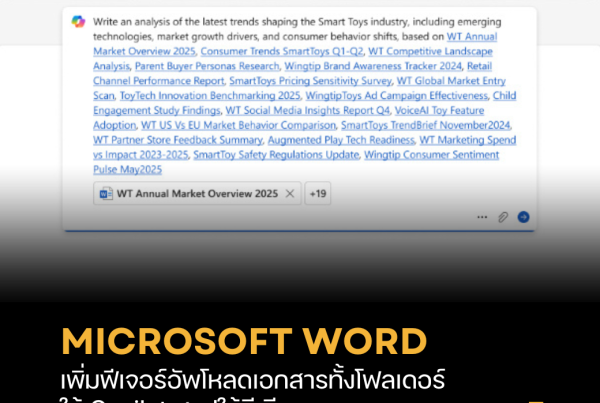Click the send arrow button

(x=523, y=216)
